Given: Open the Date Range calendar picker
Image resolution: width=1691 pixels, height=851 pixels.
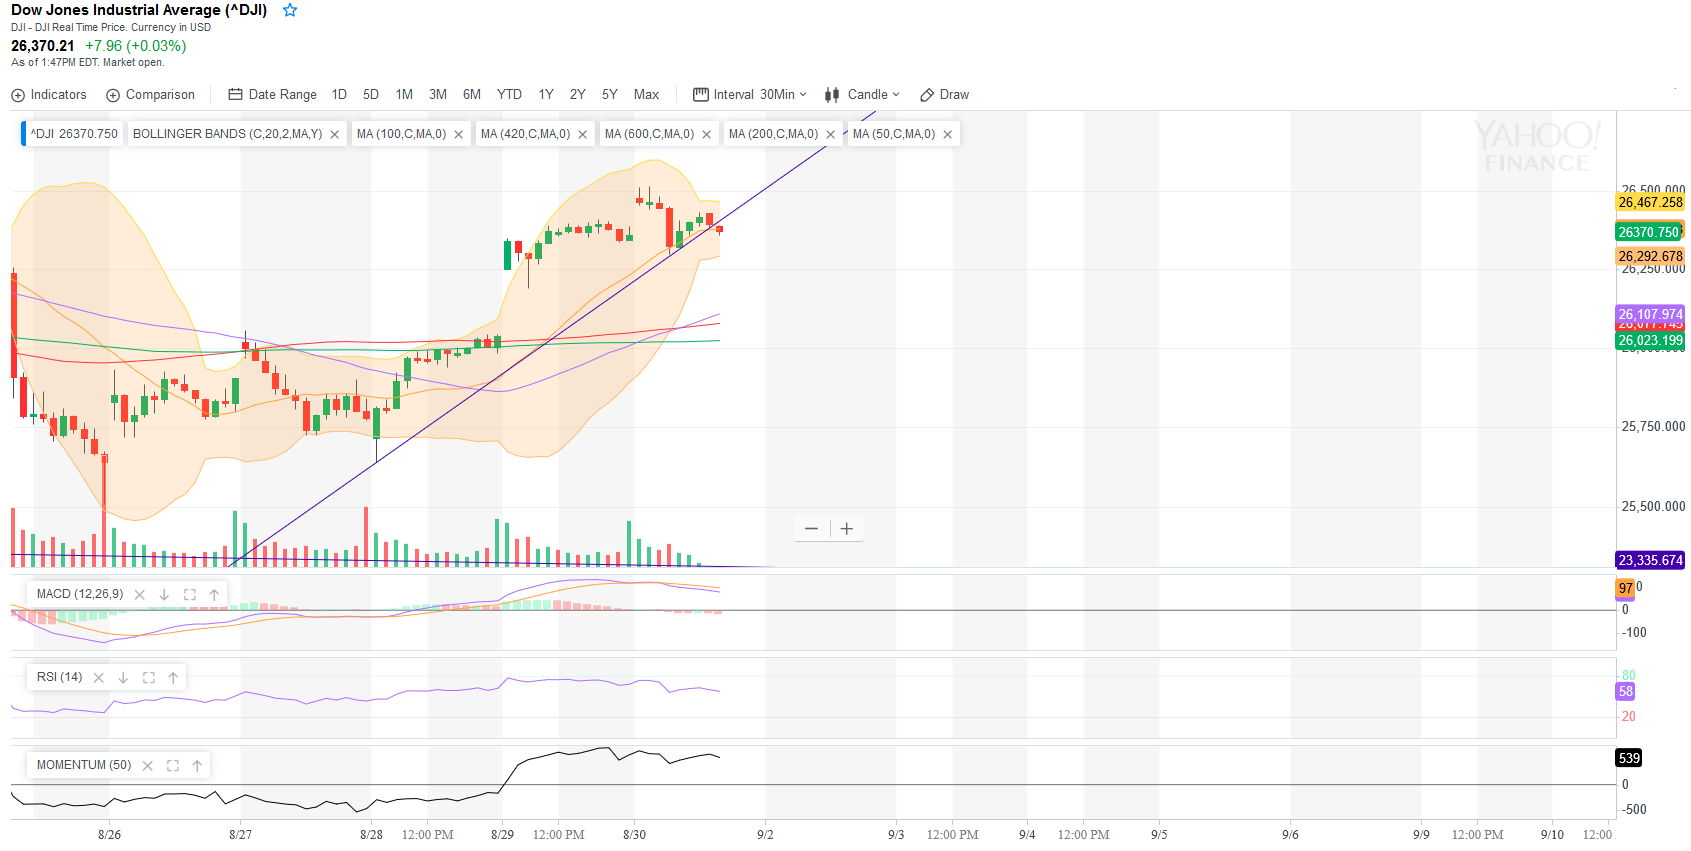Looking at the screenshot, I should [x=273, y=95].
